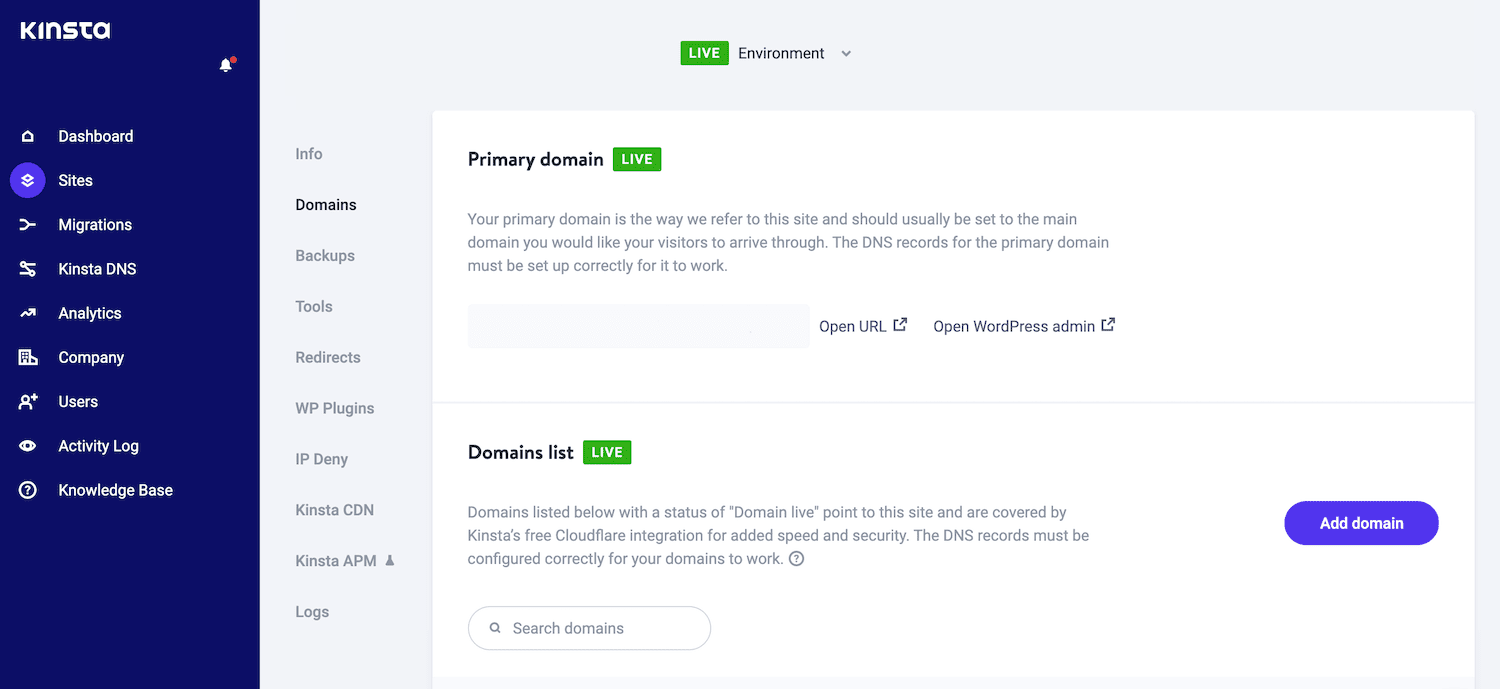Image resolution: width=1500 pixels, height=689 pixels.
Task: Select the Kinsta CDN menu item
Action: click(x=334, y=510)
